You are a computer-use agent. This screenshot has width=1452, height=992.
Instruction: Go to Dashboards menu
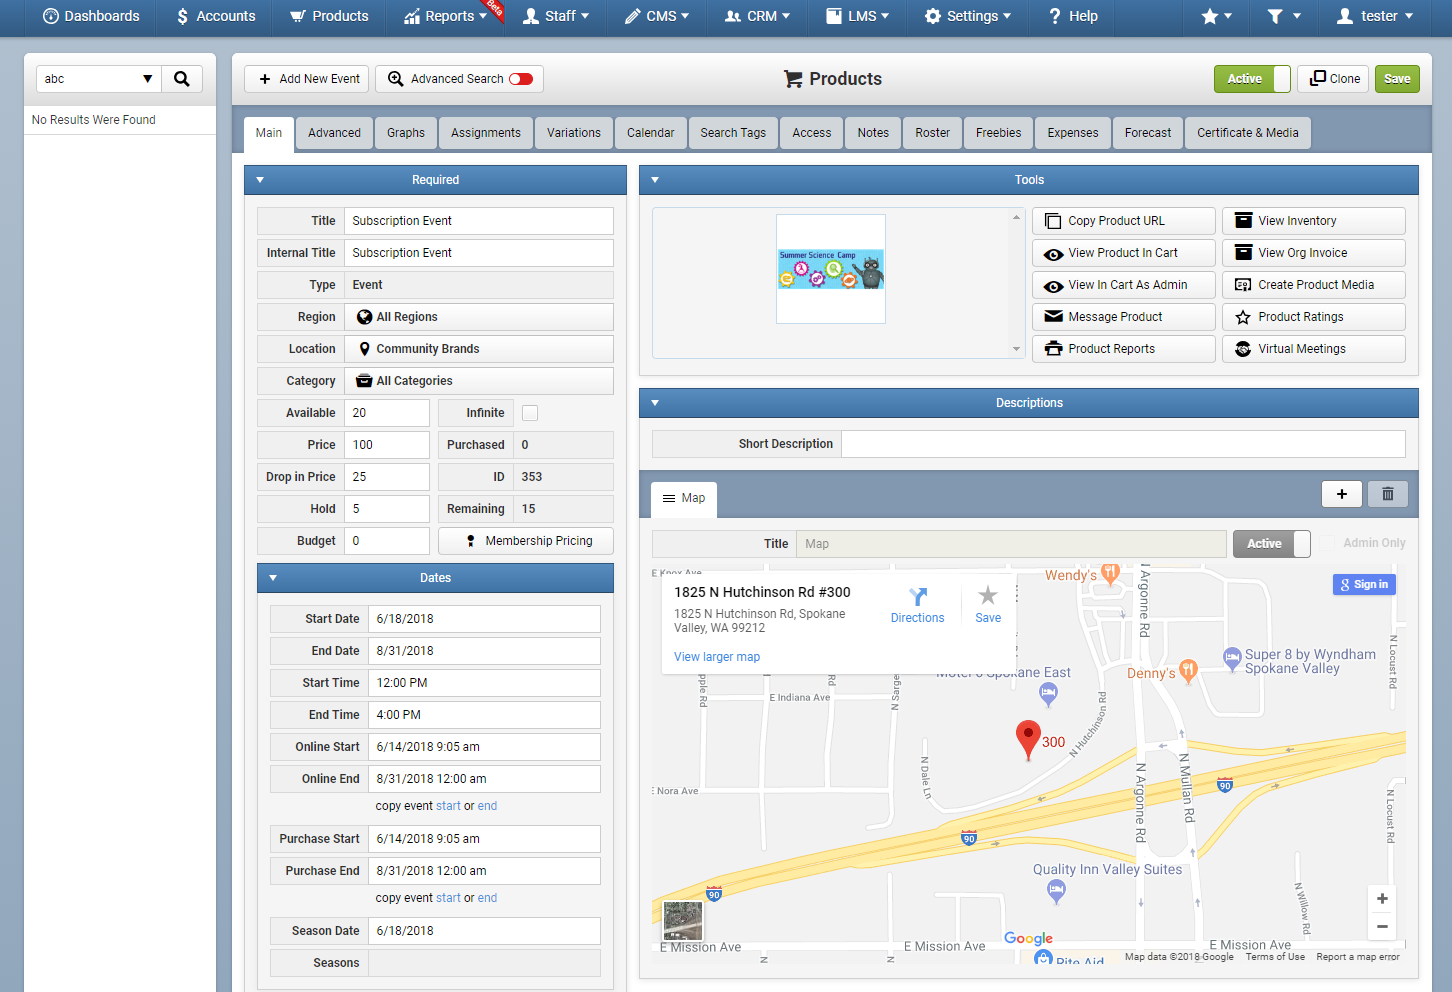[91, 16]
